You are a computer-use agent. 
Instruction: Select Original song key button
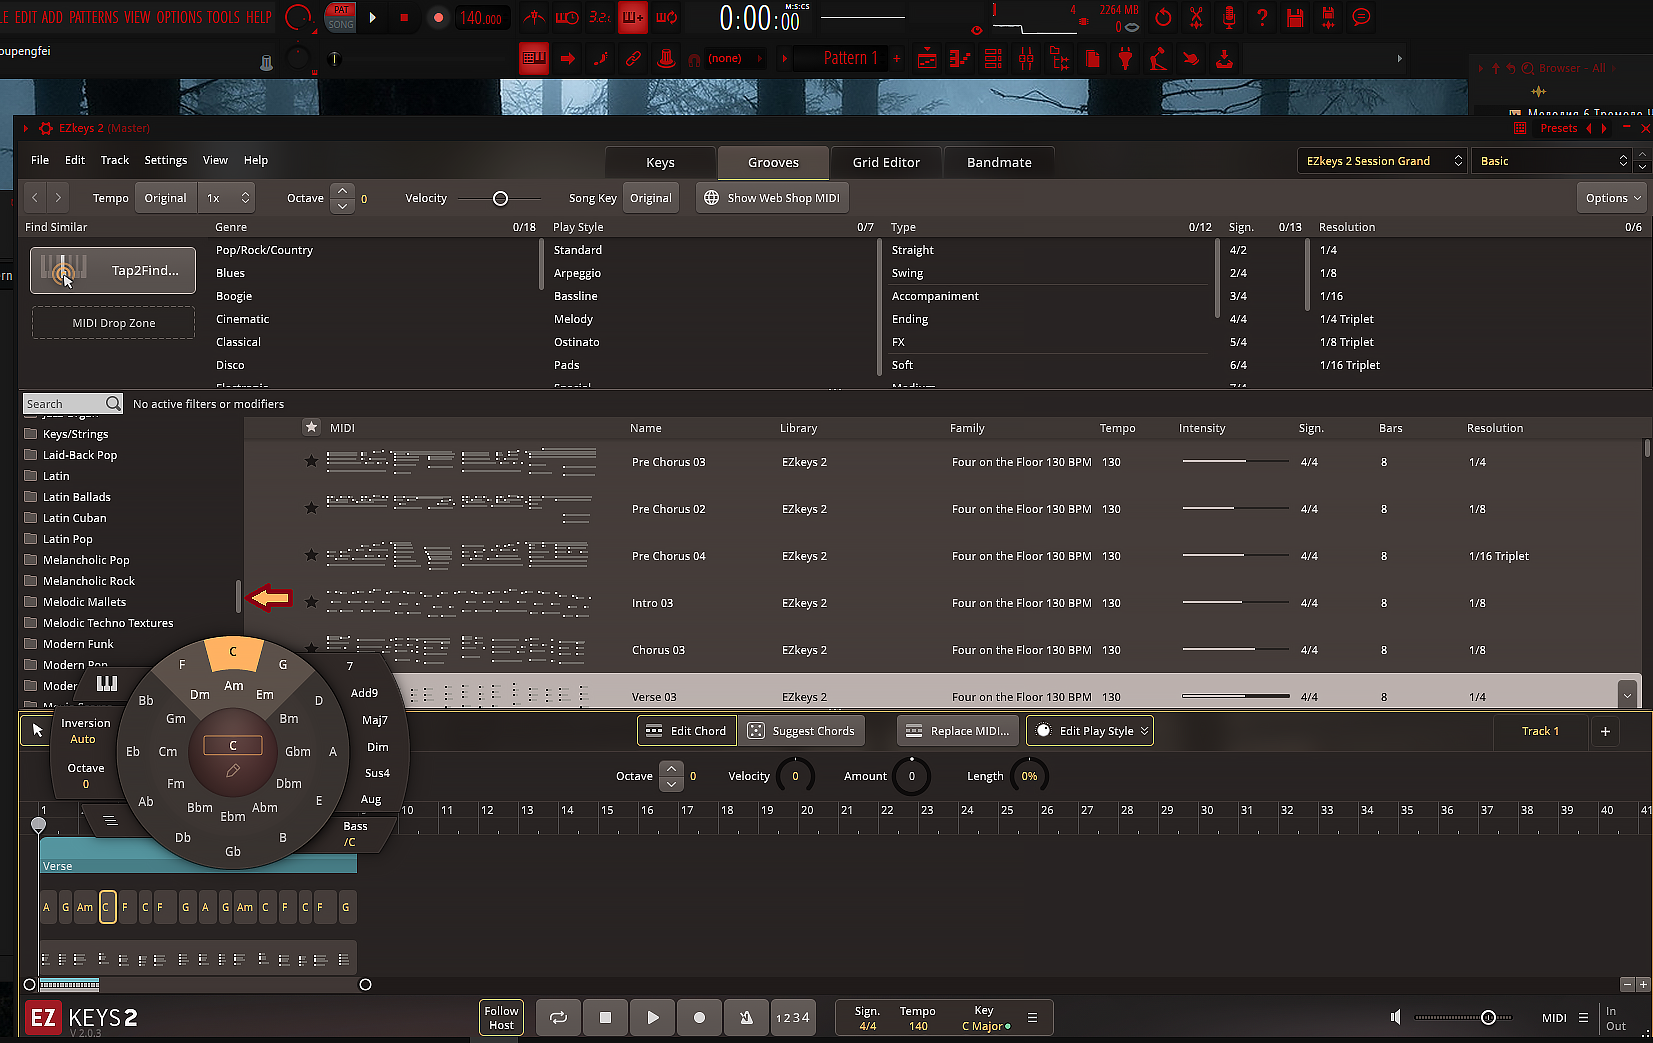[x=651, y=198]
